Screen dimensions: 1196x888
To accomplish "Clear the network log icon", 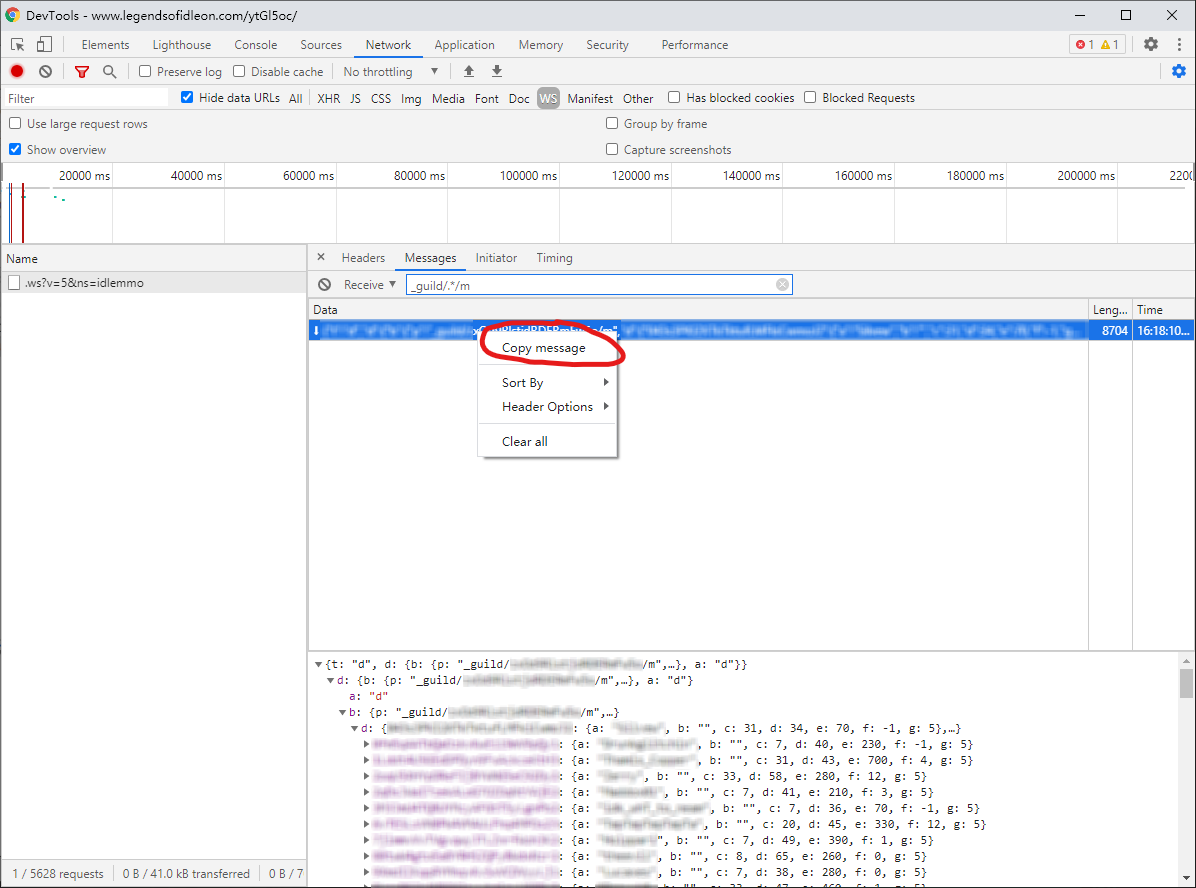I will point(46,71).
